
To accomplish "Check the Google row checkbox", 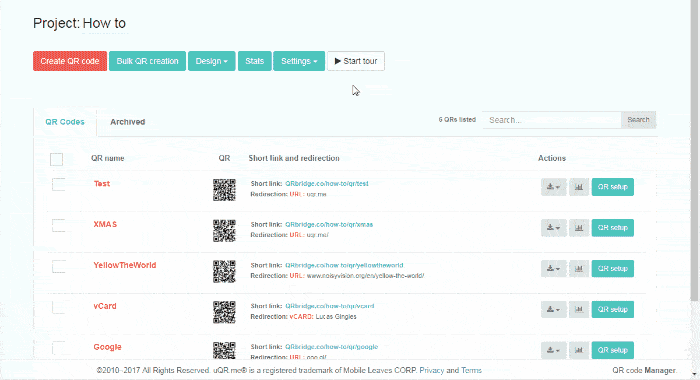I will 58,347.
